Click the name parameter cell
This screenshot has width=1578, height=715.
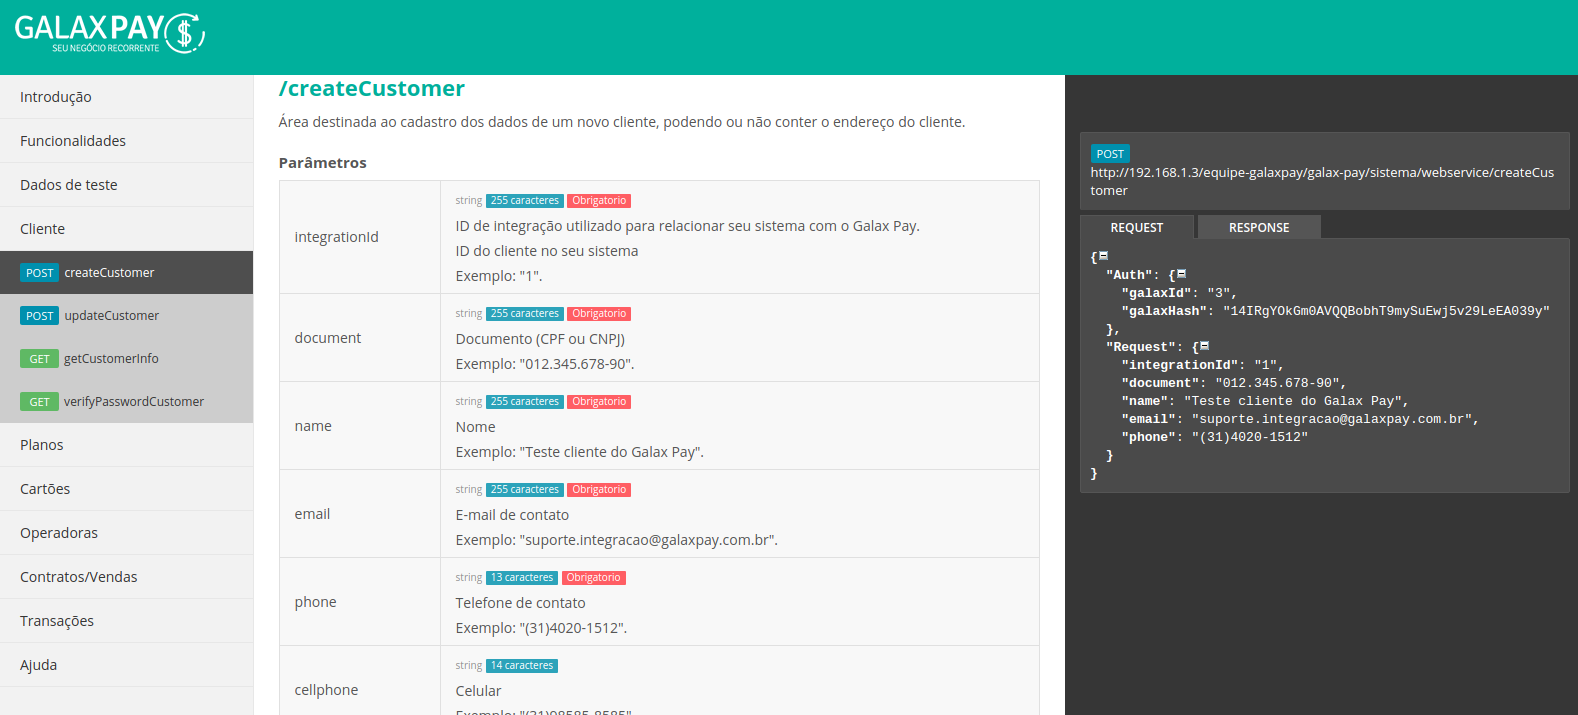coord(360,426)
